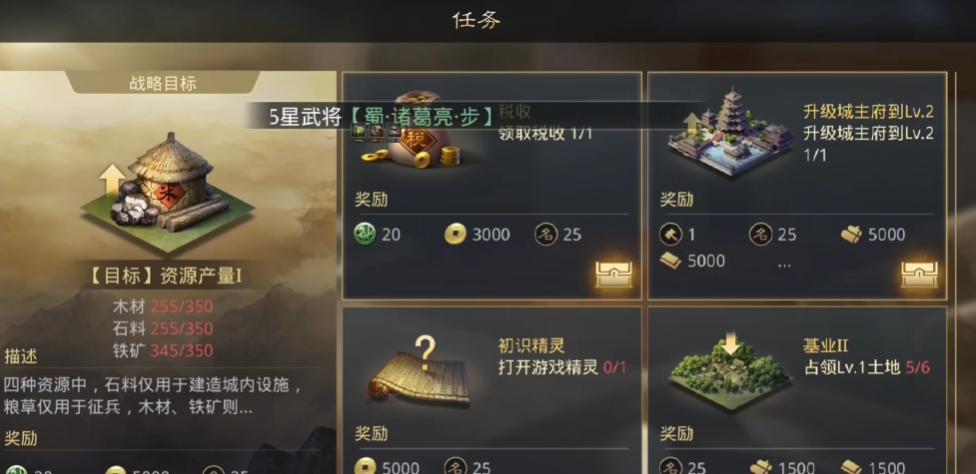
Task: Select the forest land occupation icon
Action: pyautogui.click(x=731, y=374)
